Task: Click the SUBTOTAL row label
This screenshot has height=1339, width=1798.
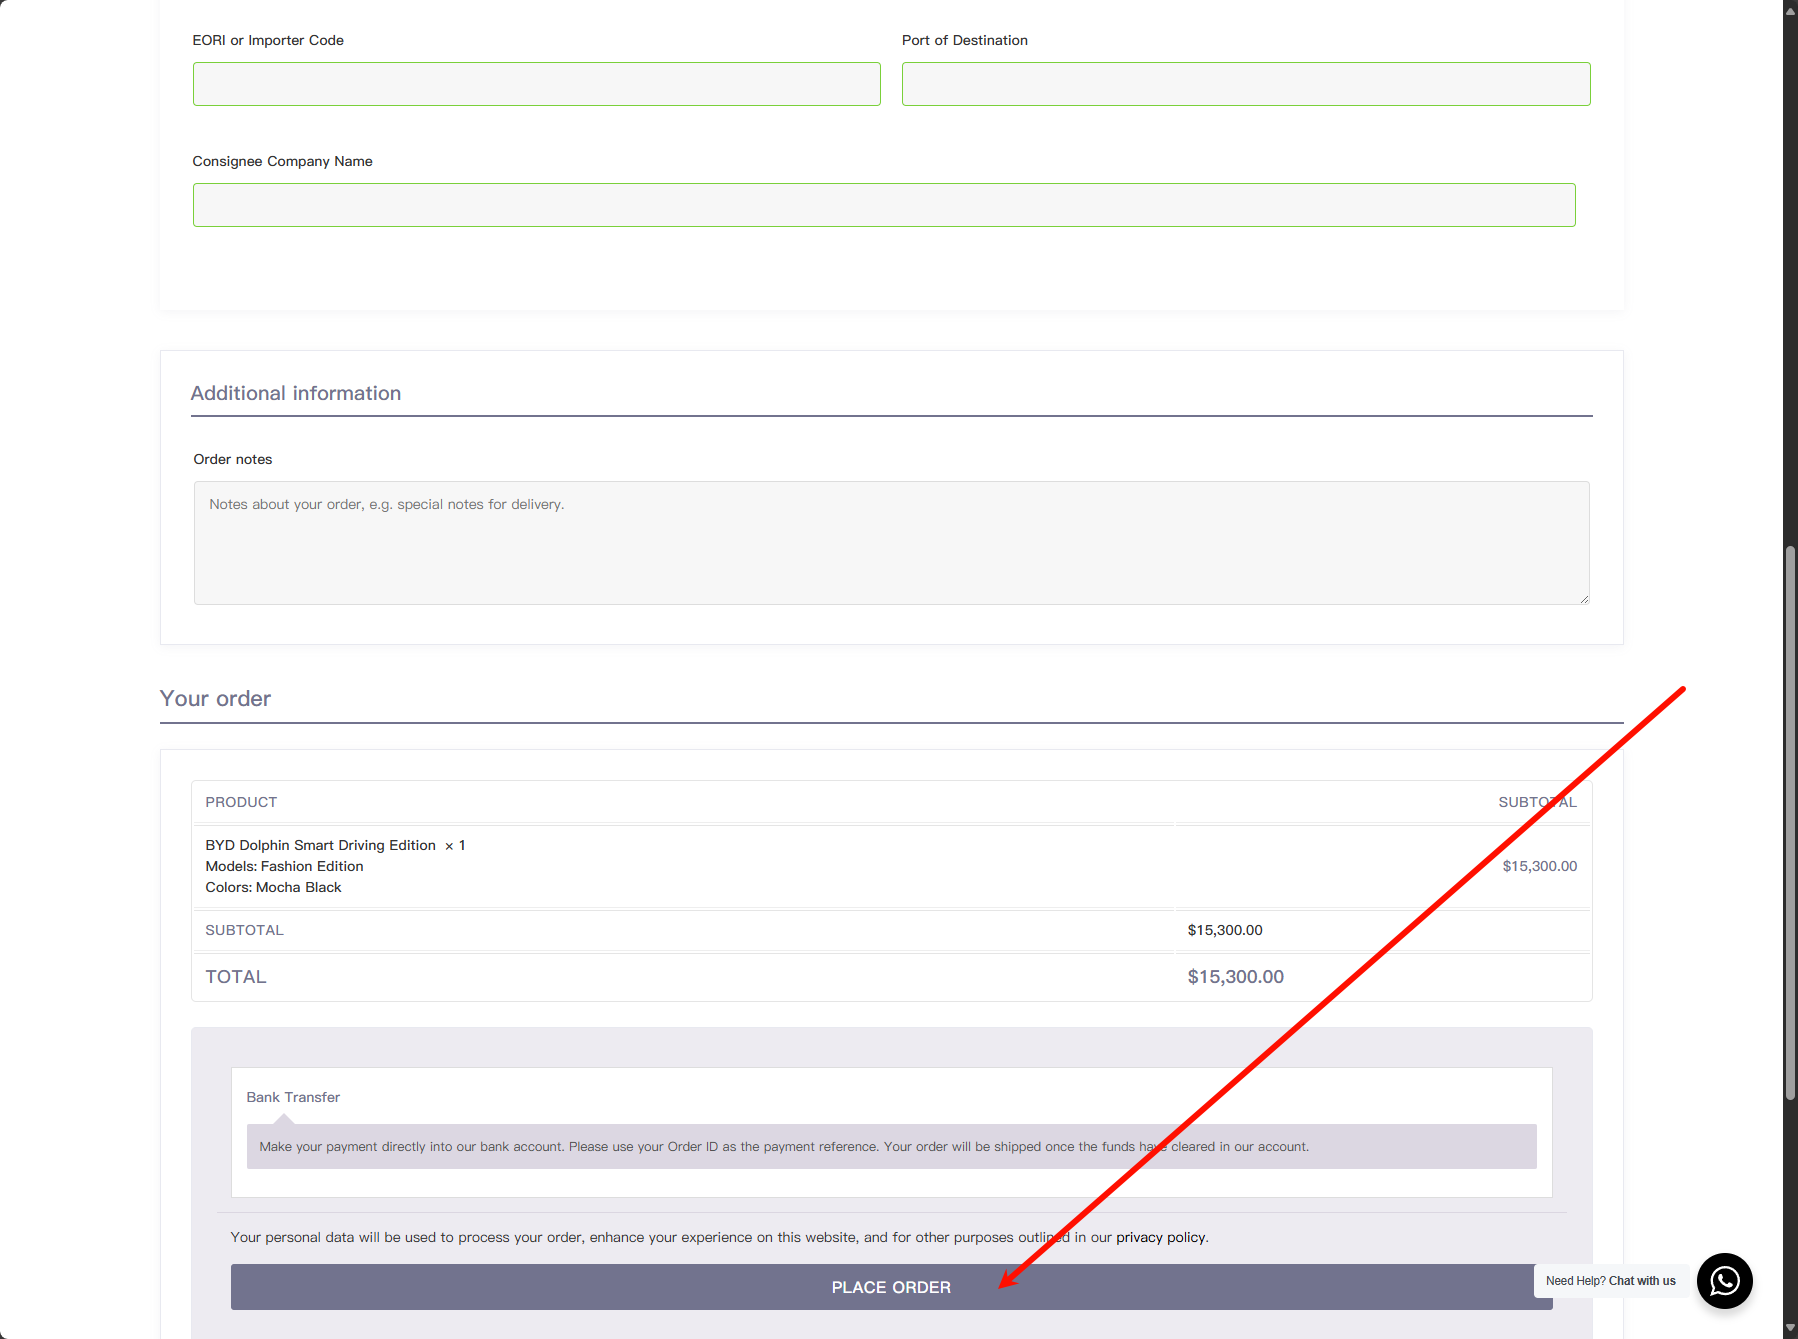Action: coord(244,930)
